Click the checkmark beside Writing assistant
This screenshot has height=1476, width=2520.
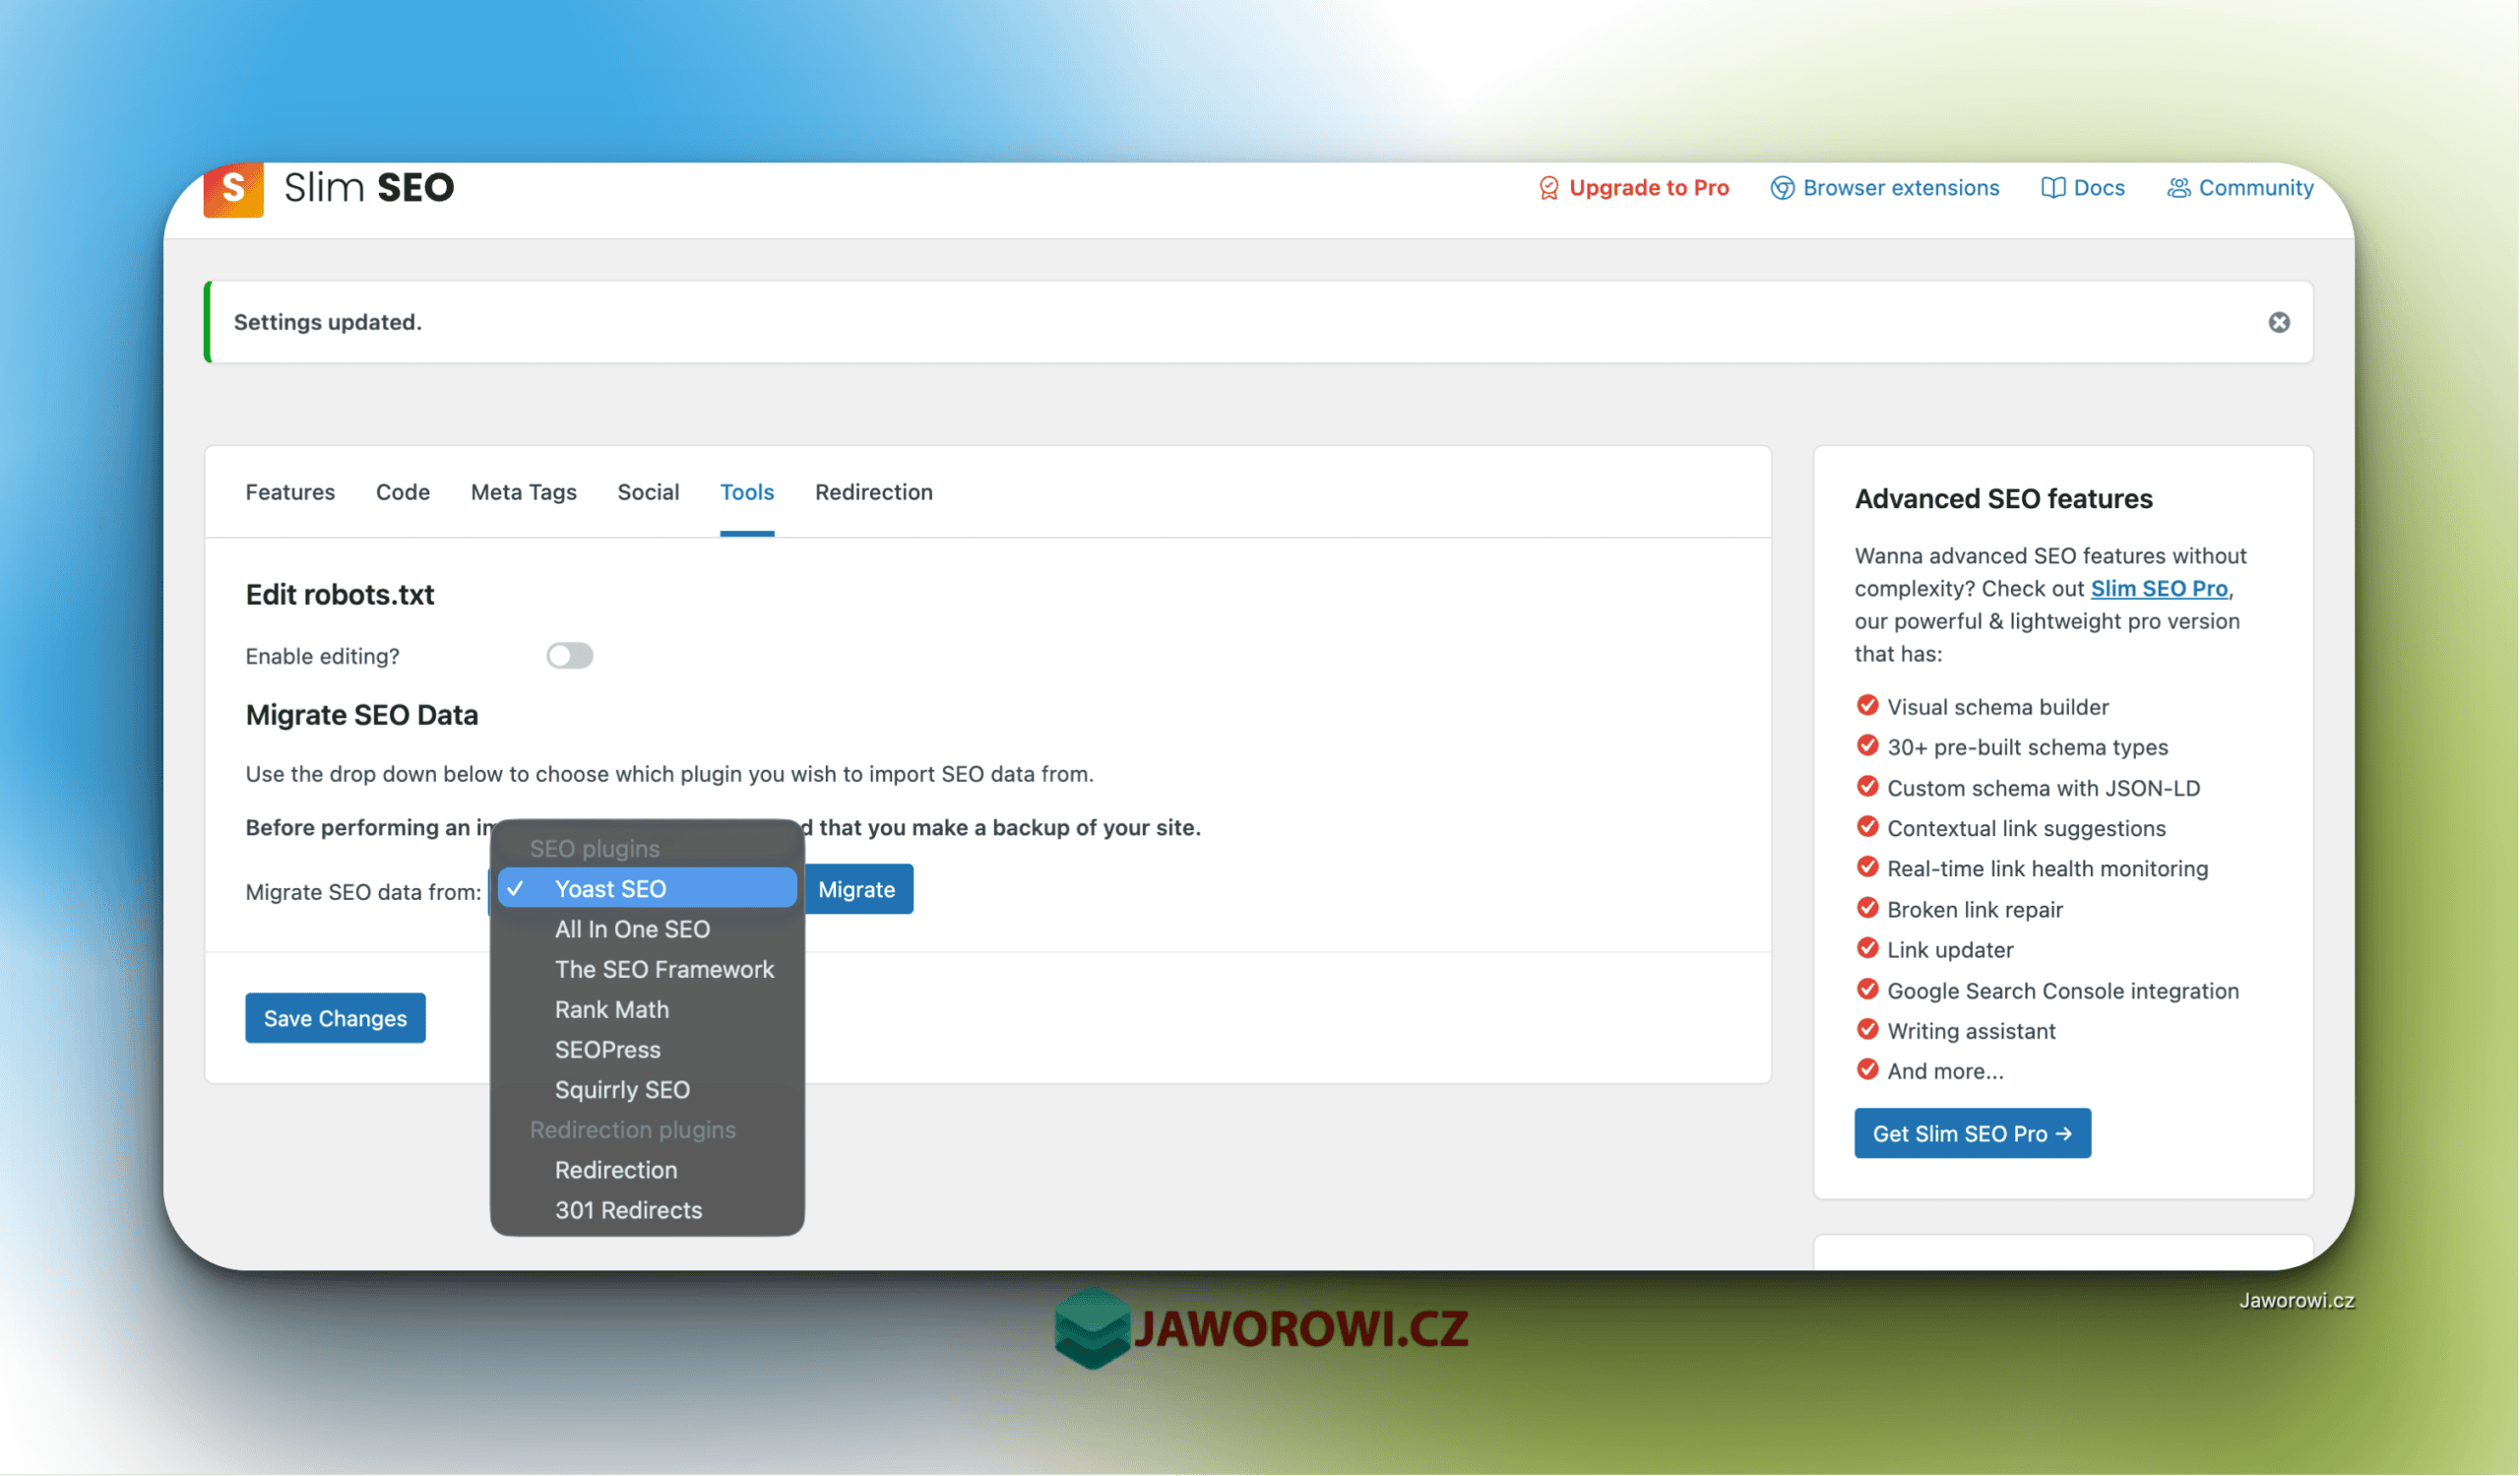pos(1868,1029)
